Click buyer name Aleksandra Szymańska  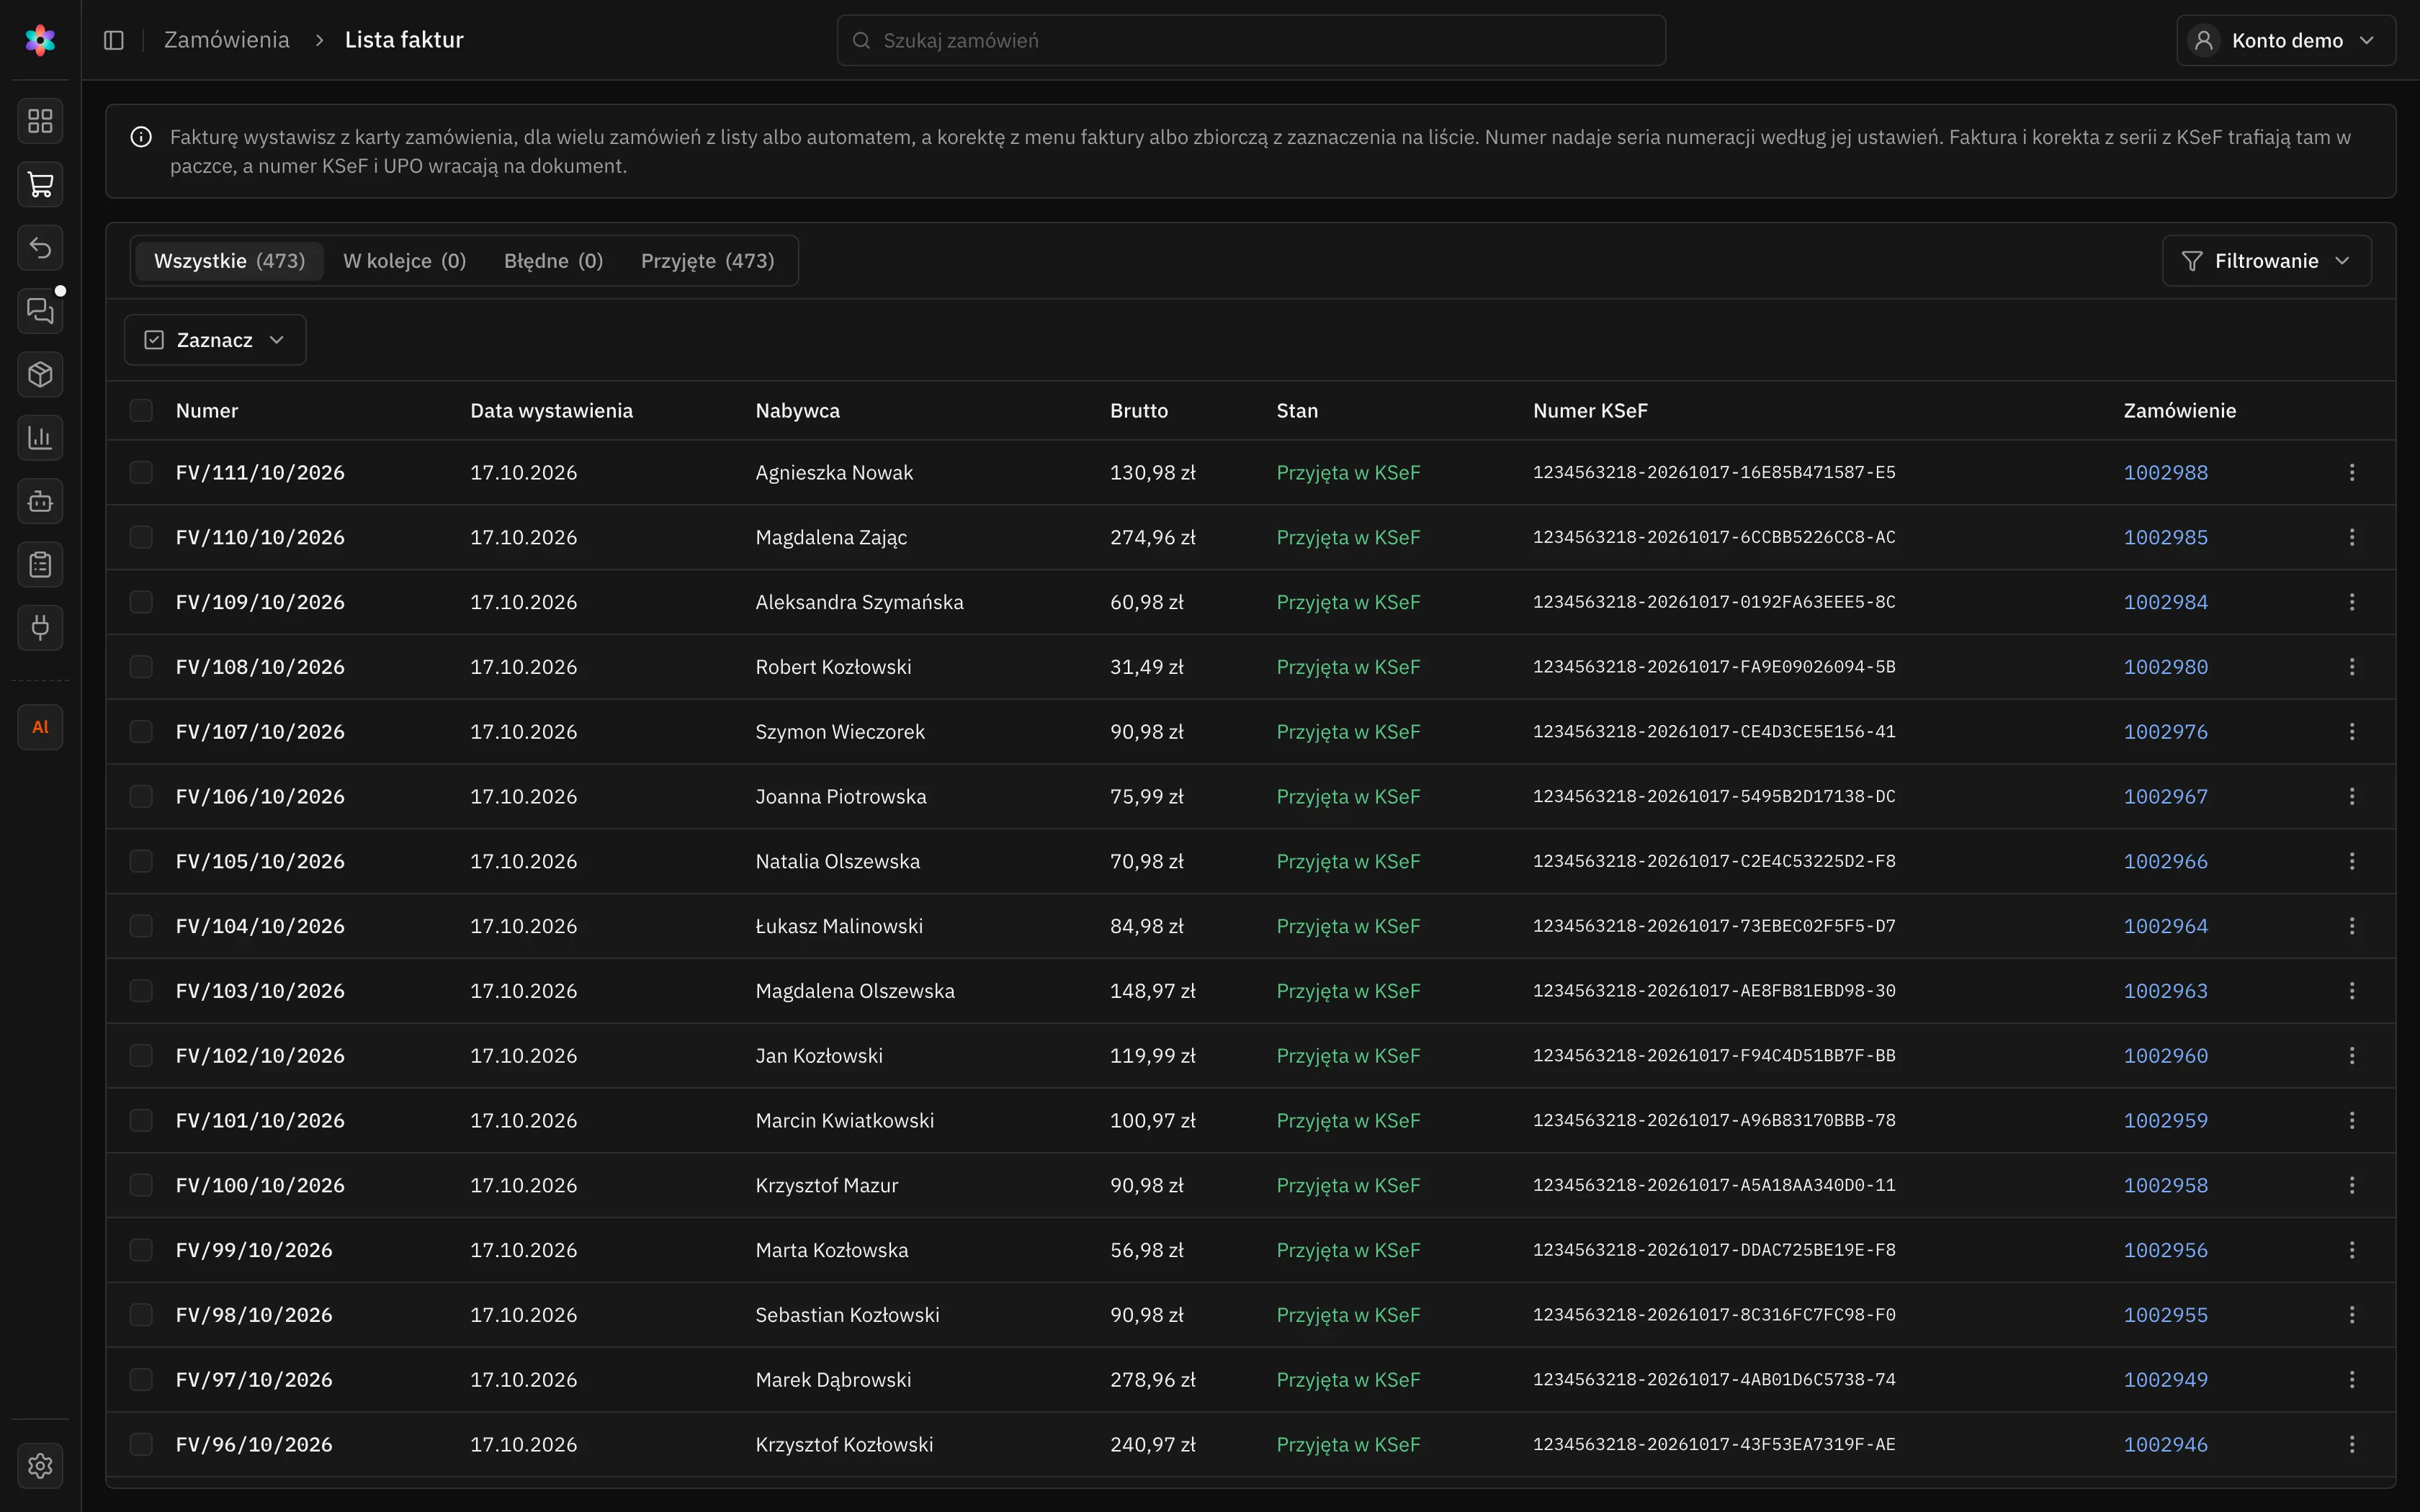coord(859,602)
